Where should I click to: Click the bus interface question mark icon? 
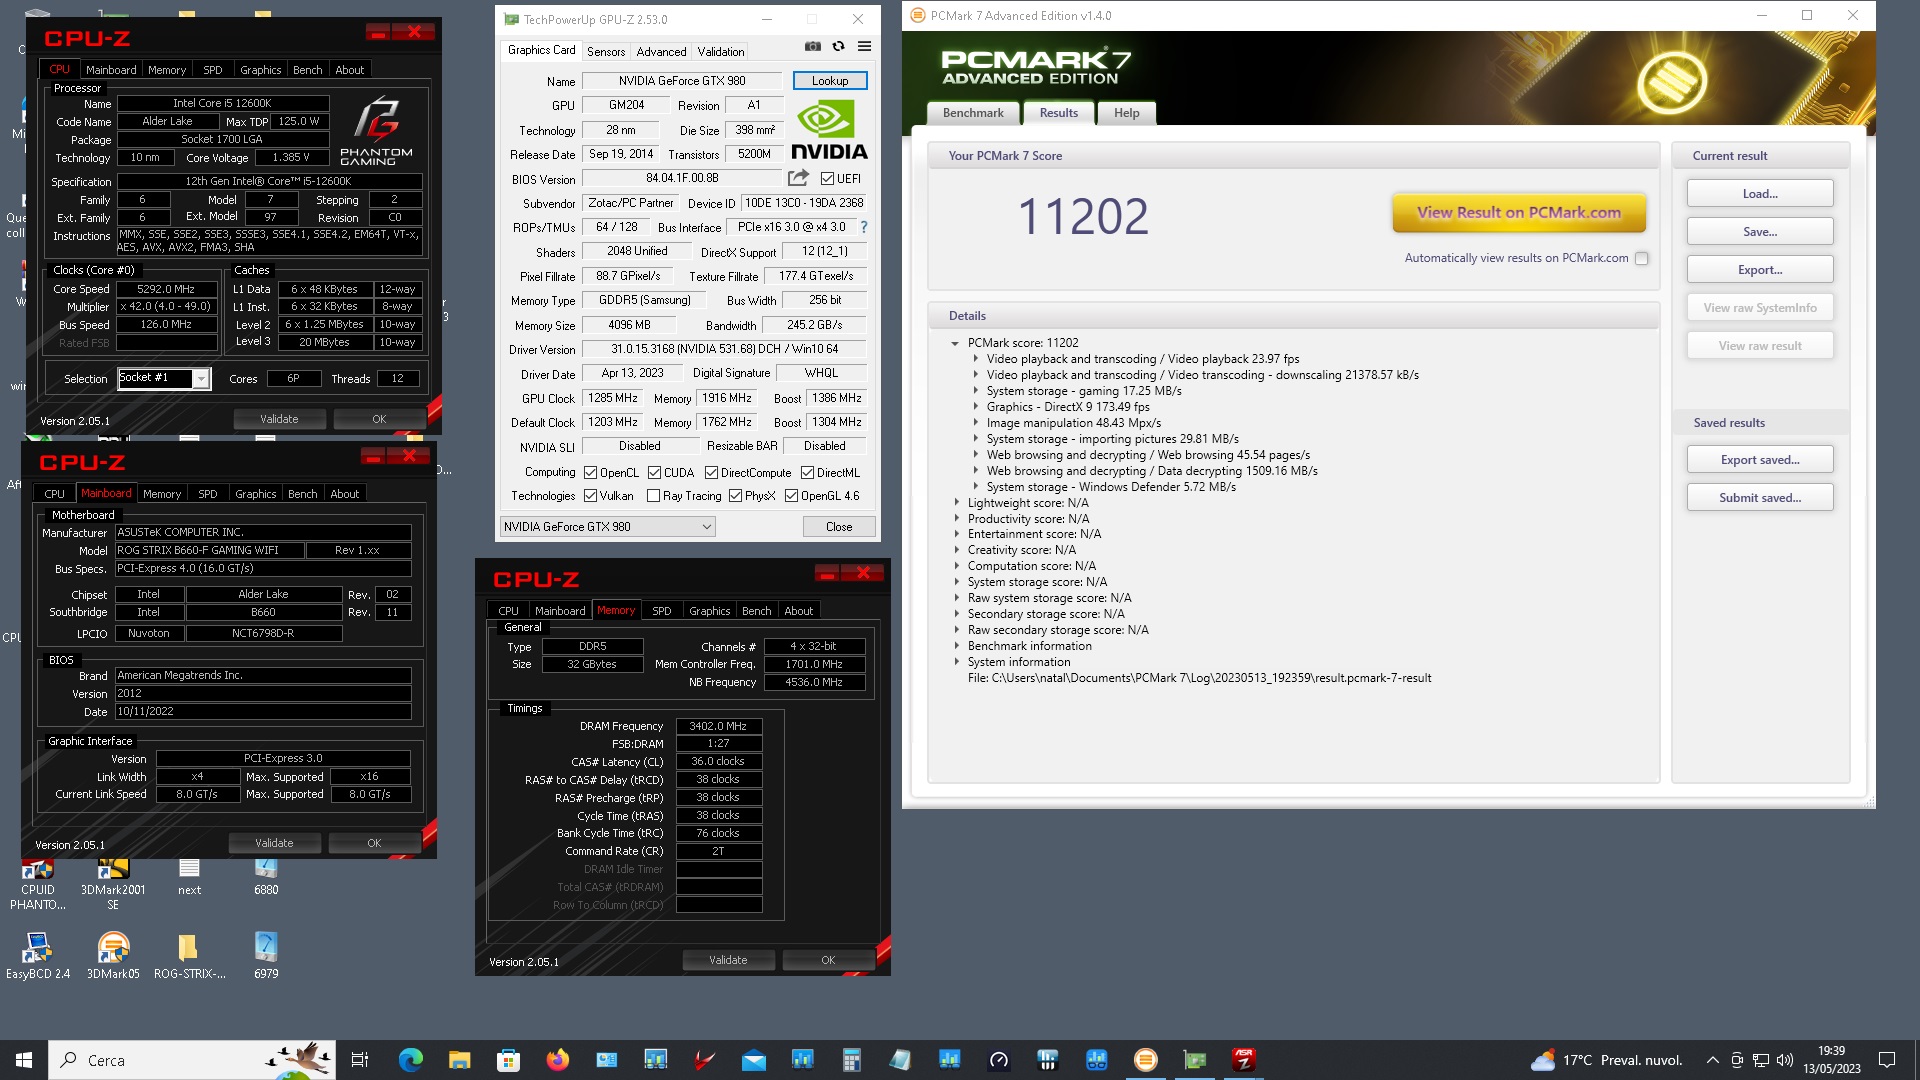click(864, 227)
